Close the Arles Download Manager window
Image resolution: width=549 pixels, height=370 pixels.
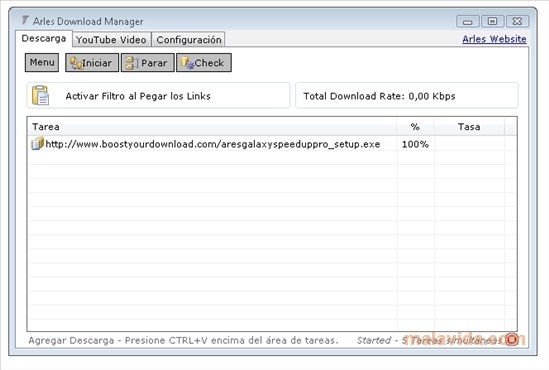click(517, 22)
